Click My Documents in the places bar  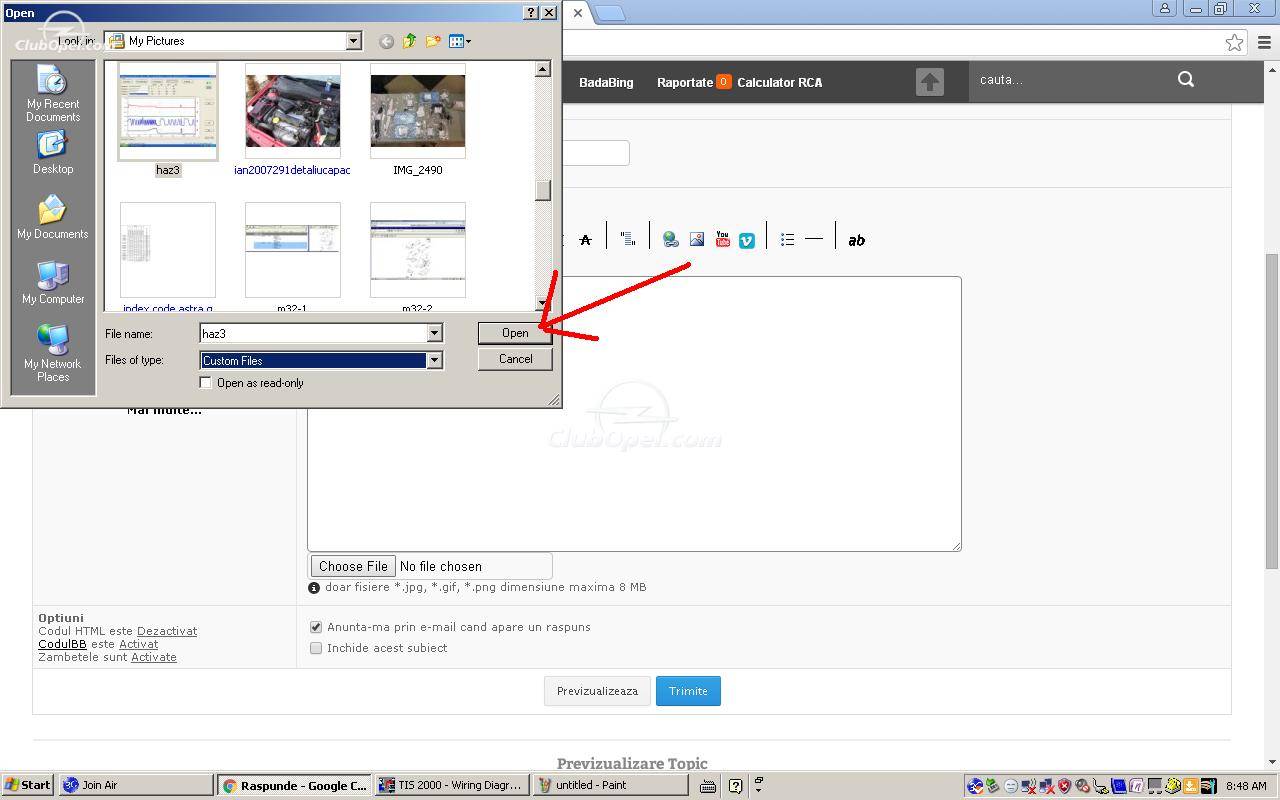coord(53,218)
